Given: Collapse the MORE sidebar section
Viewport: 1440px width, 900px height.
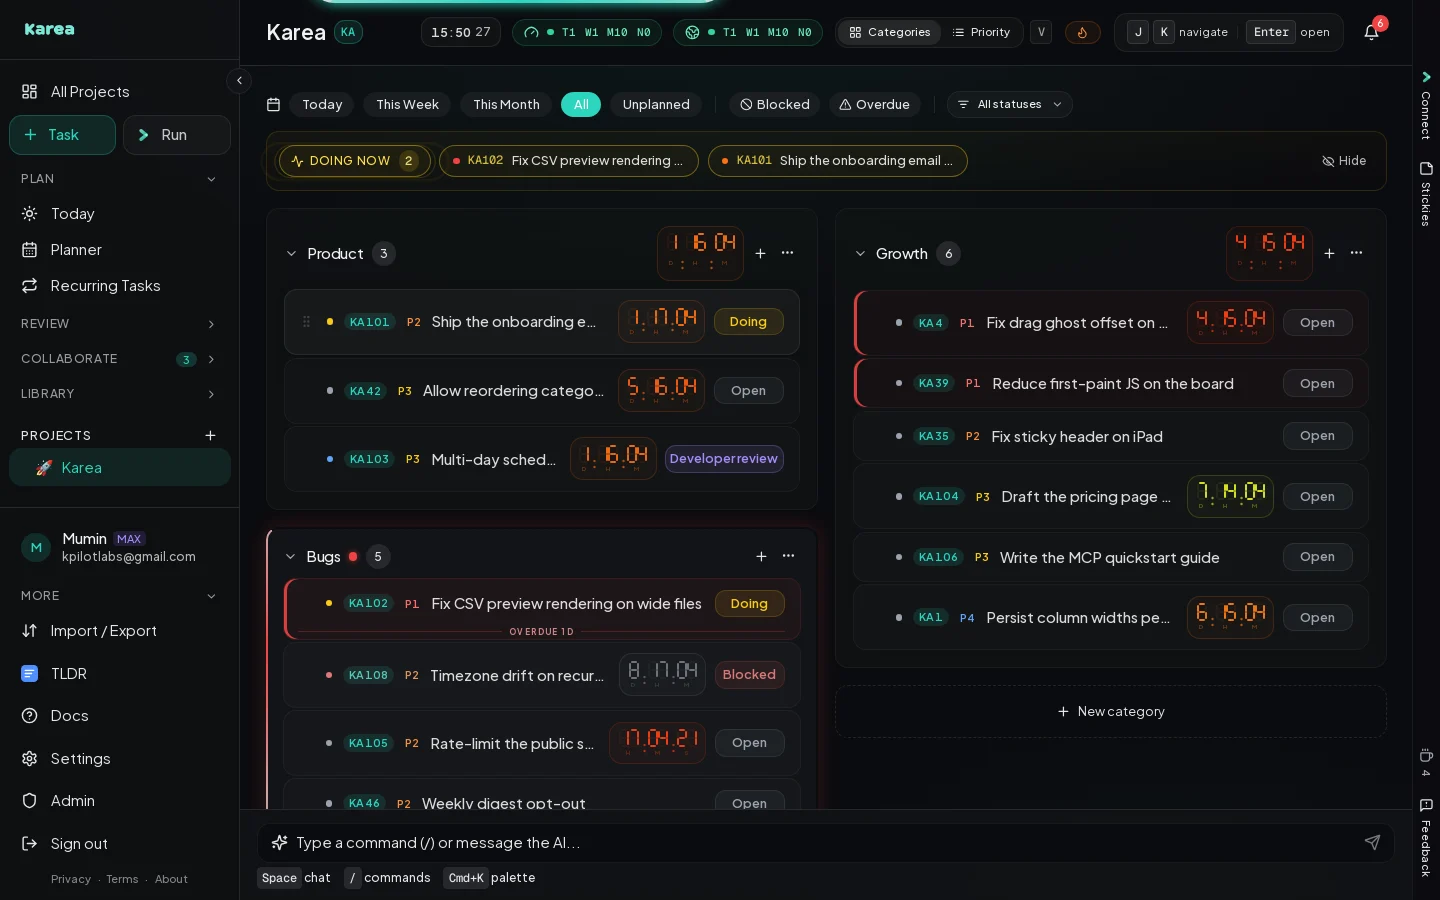Looking at the screenshot, I should 120,596.
